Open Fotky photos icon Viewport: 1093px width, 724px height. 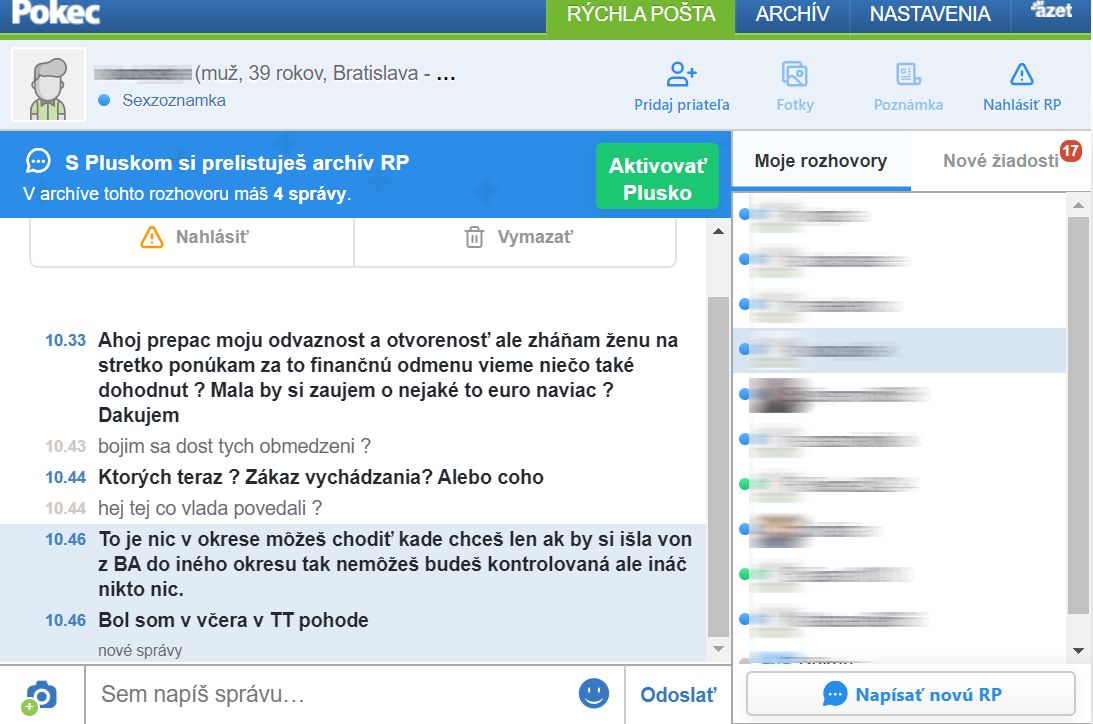(795, 87)
